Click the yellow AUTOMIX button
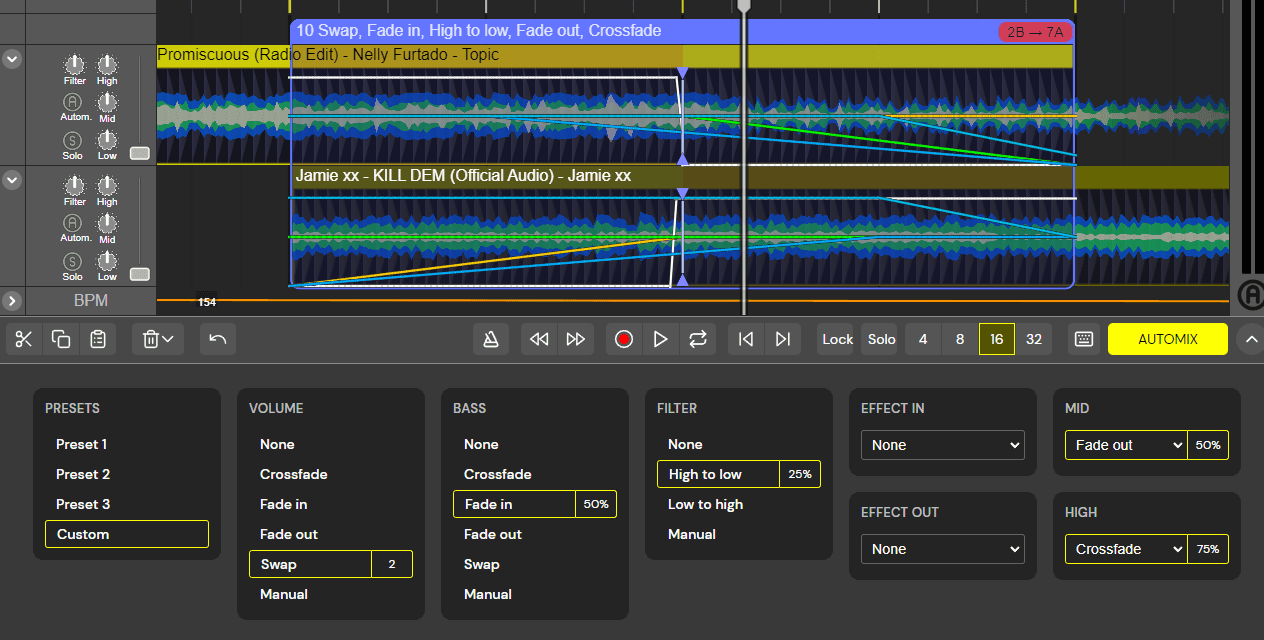This screenshot has width=1264, height=640. point(1167,339)
